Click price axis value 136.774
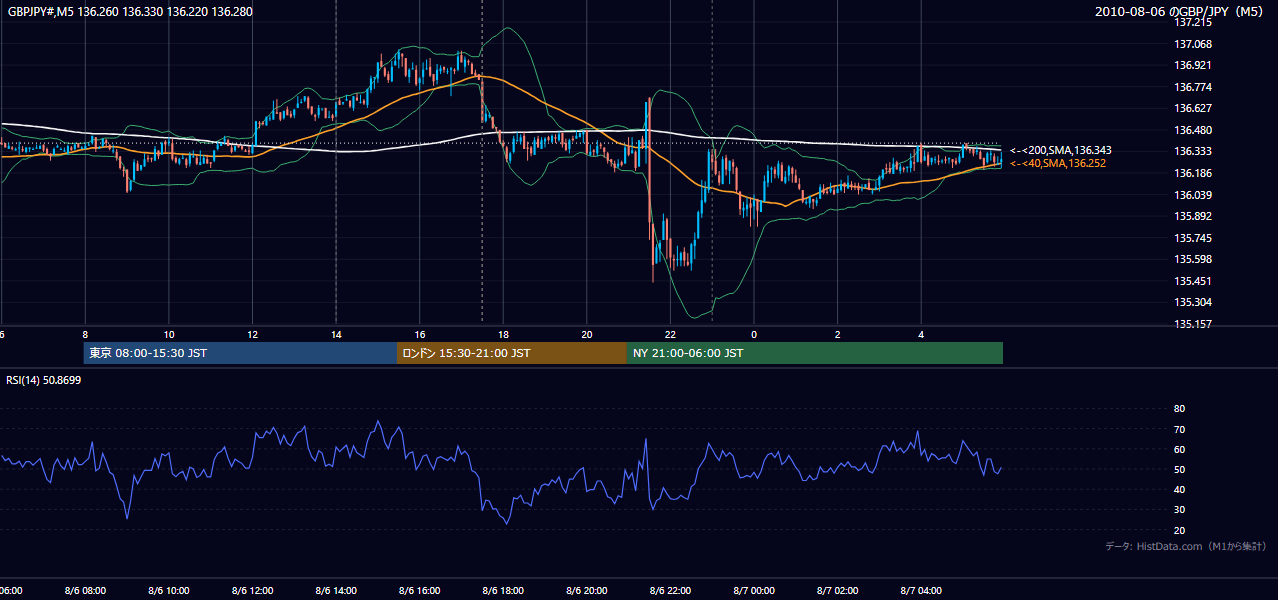 (1193, 87)
